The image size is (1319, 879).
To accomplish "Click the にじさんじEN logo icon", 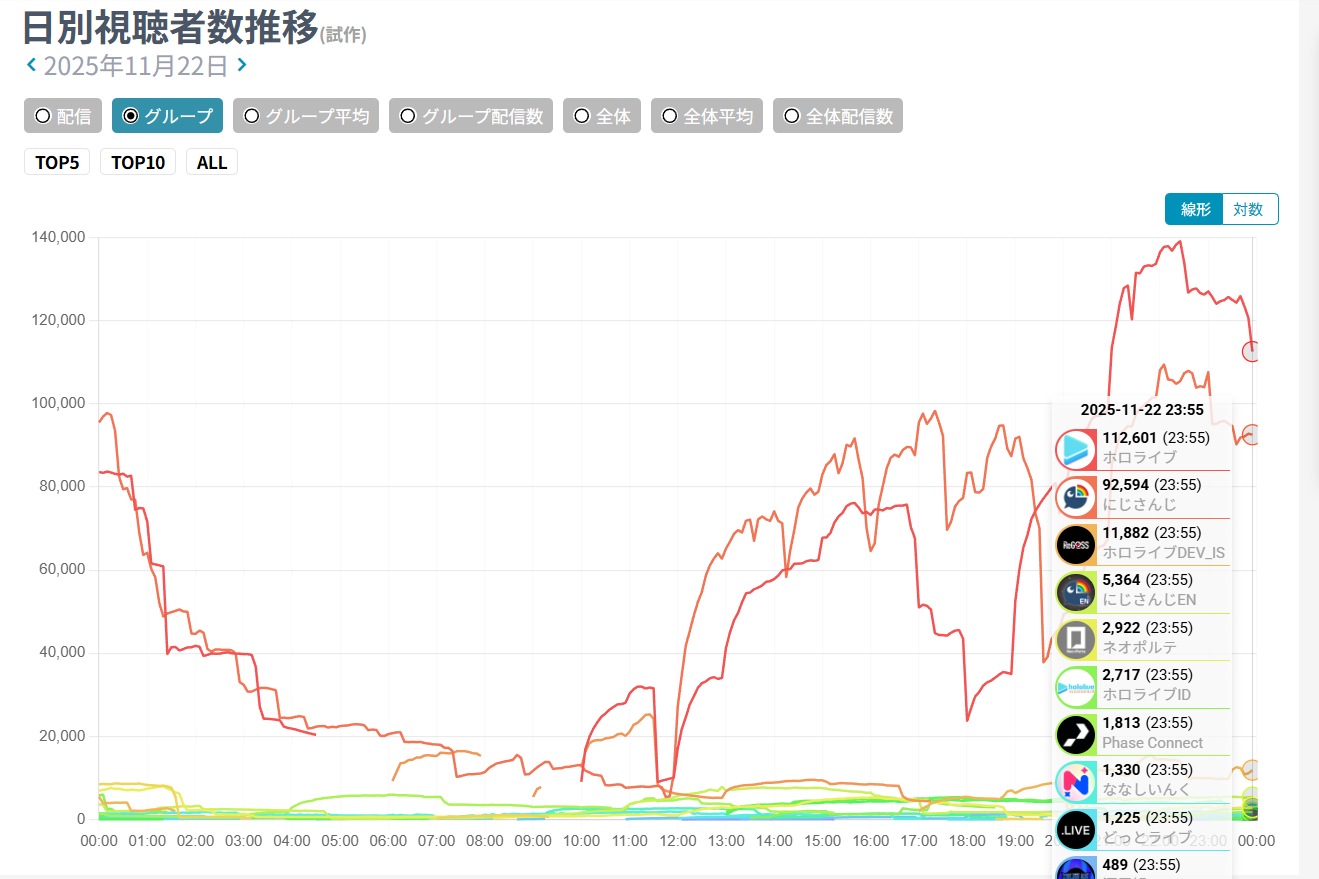I will coord(1076,592).
